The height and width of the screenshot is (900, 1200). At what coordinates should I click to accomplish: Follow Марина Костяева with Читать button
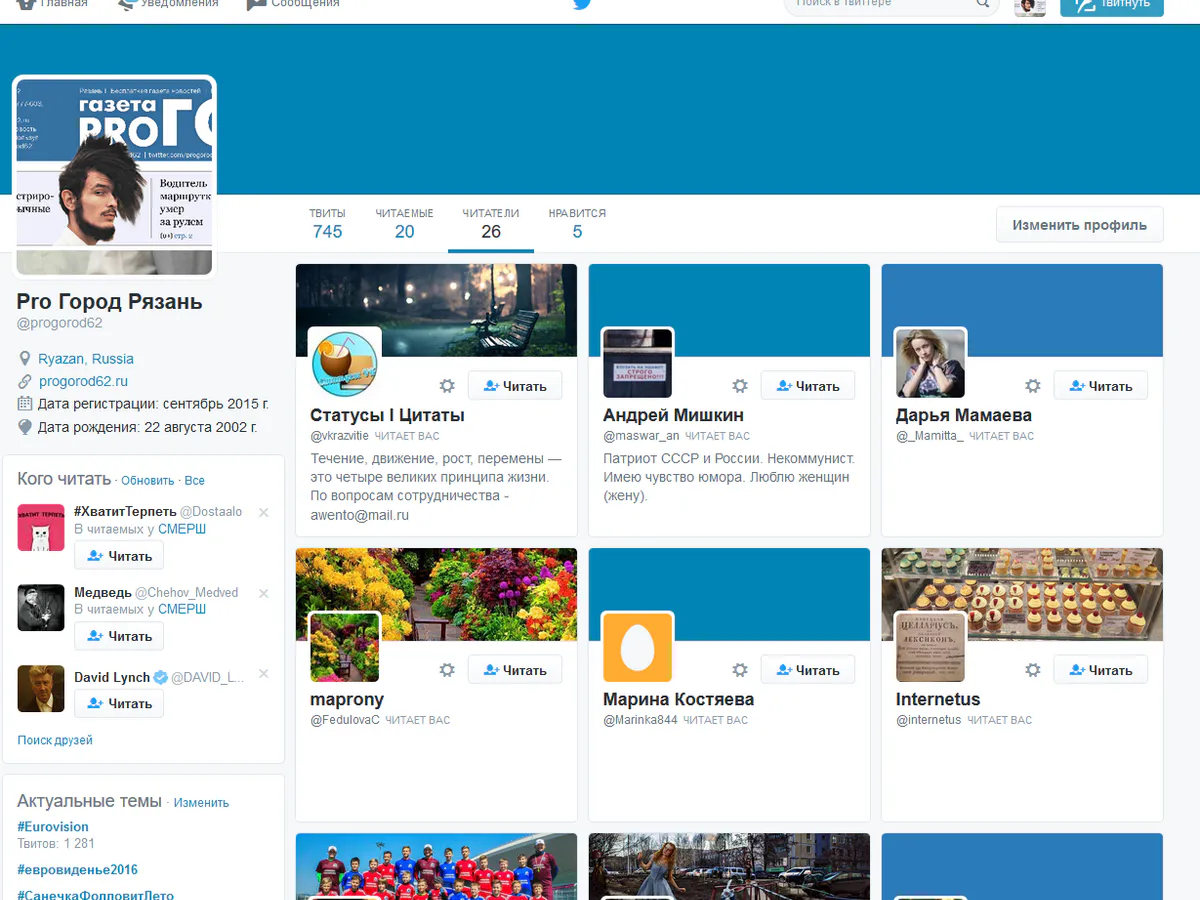pyautogui.click(x=808, y=670)
